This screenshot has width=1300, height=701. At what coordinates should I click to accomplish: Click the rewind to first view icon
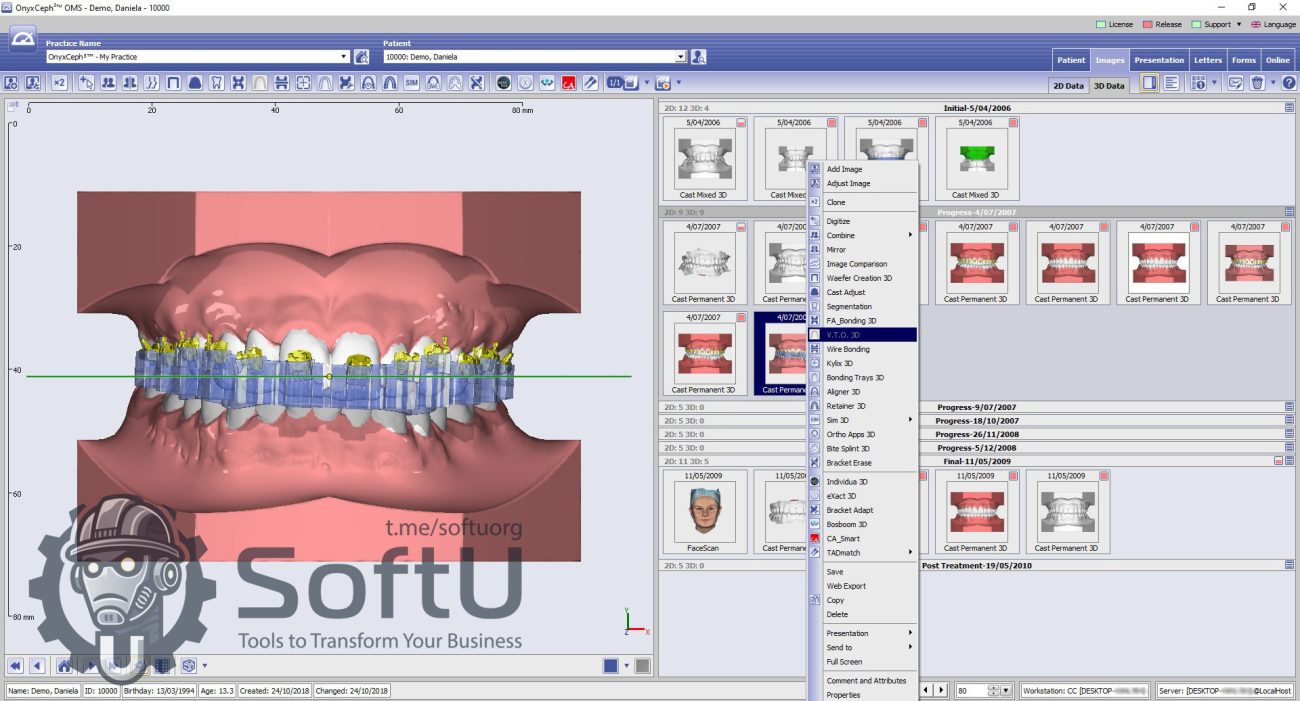[16, 666]
